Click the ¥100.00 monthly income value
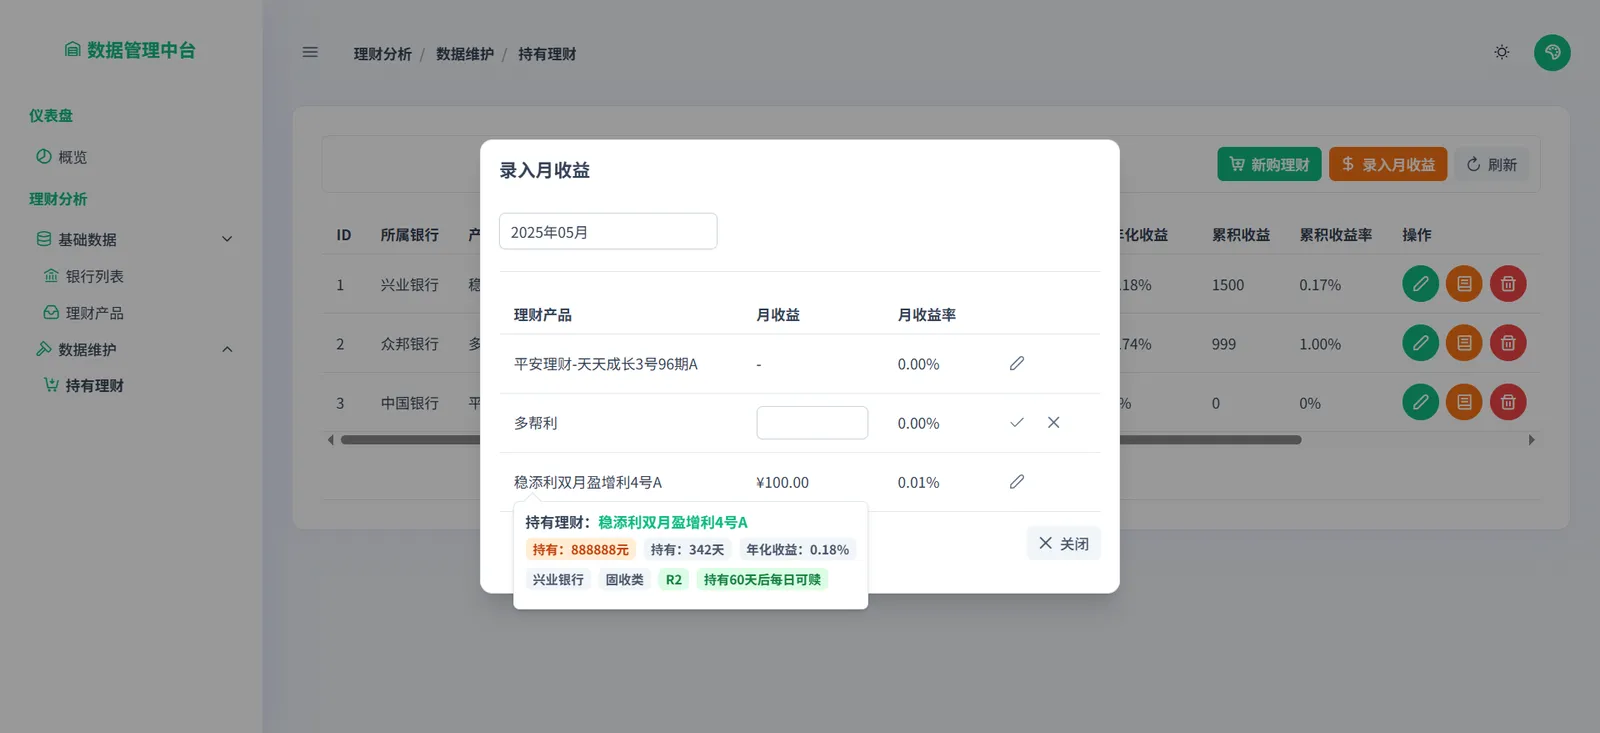 tap(782, 482)
